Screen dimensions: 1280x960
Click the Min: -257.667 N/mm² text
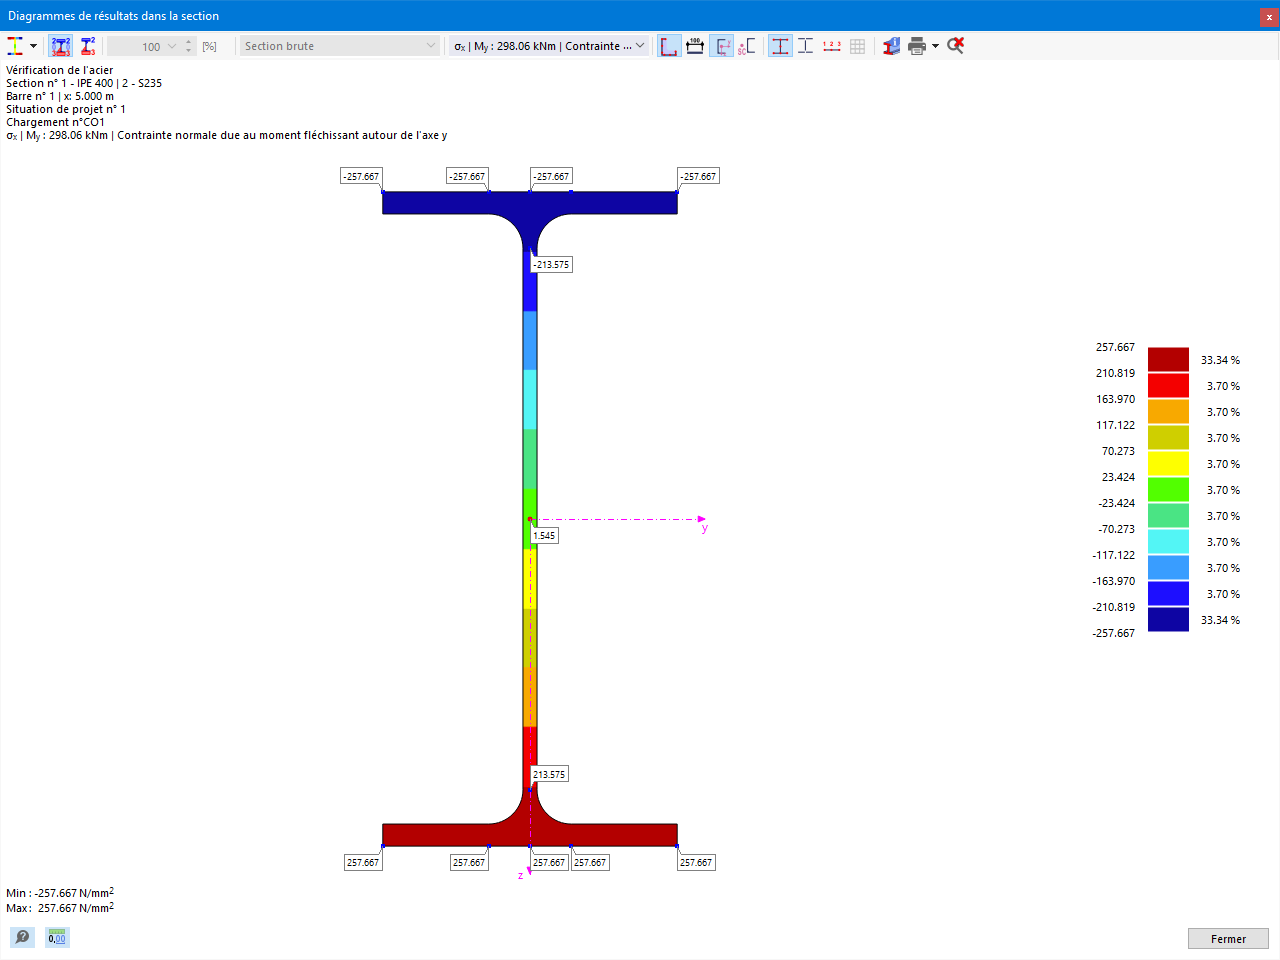pyautogui.click(x=60, y=893)
